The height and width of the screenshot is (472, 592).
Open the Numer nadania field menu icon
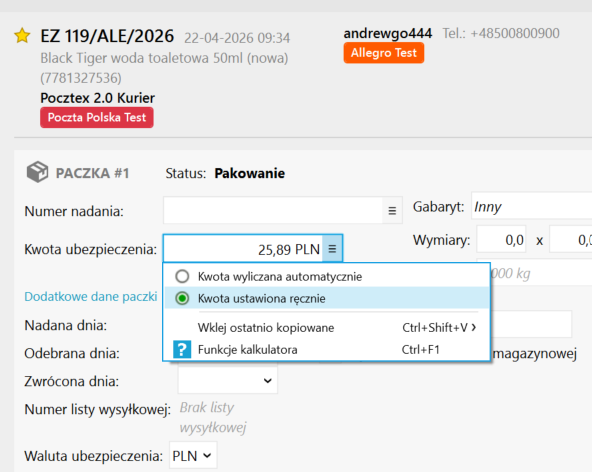point(392,210)
